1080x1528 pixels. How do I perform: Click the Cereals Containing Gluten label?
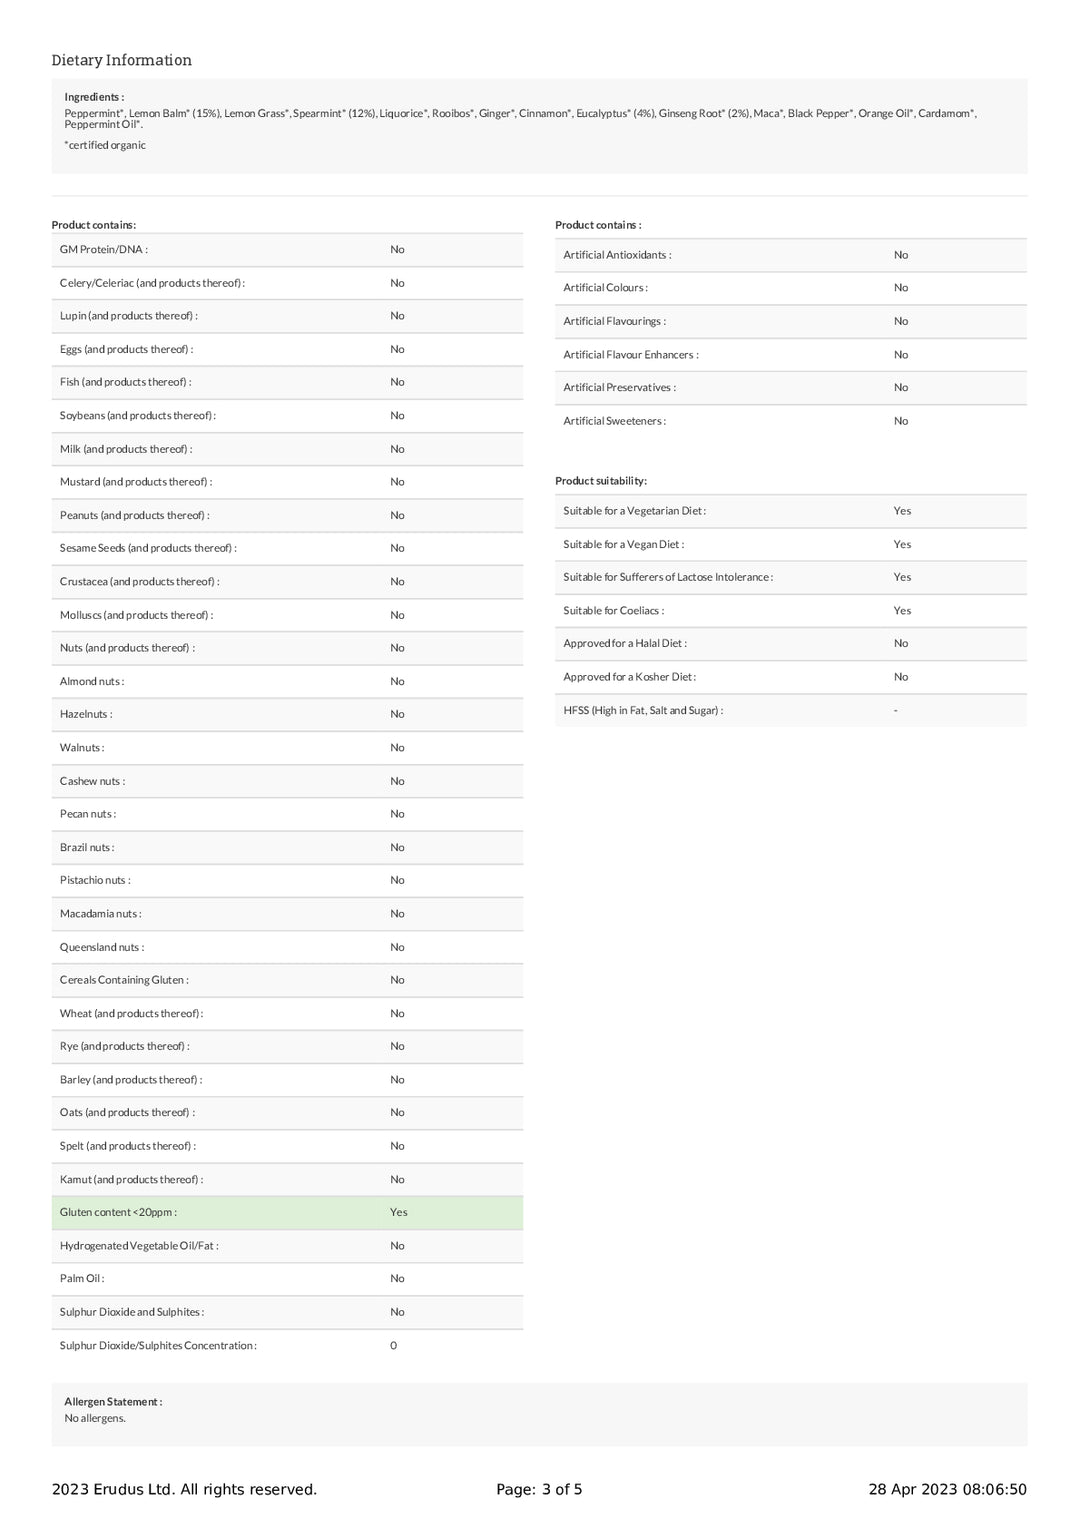pyautogui.click(x=124, y=980)
